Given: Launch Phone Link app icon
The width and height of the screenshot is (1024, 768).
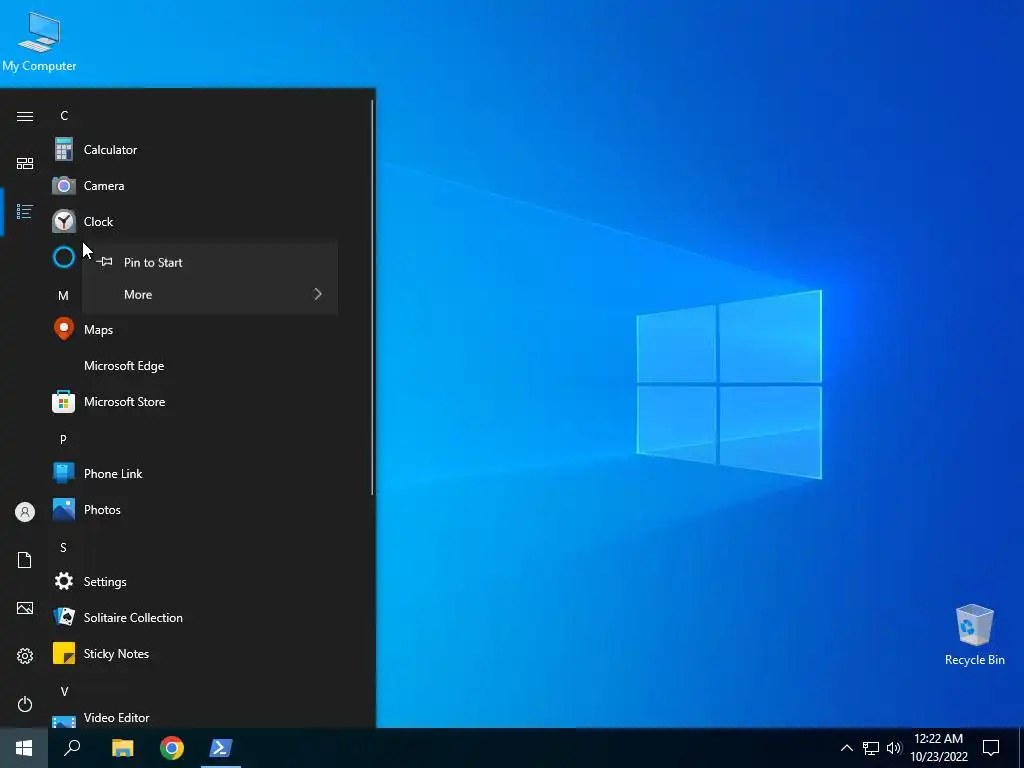Looking at the screenshot, I should click(x=63, y=473).
